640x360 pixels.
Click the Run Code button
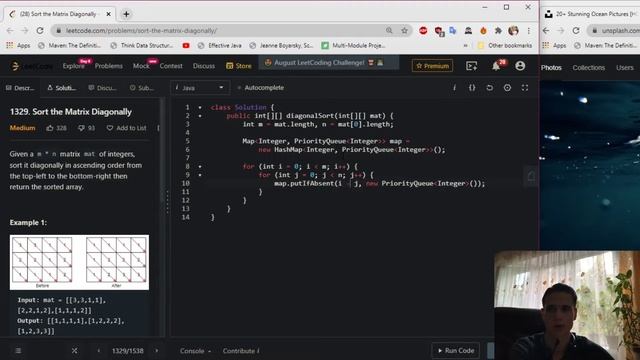click(x=456, y=351)
